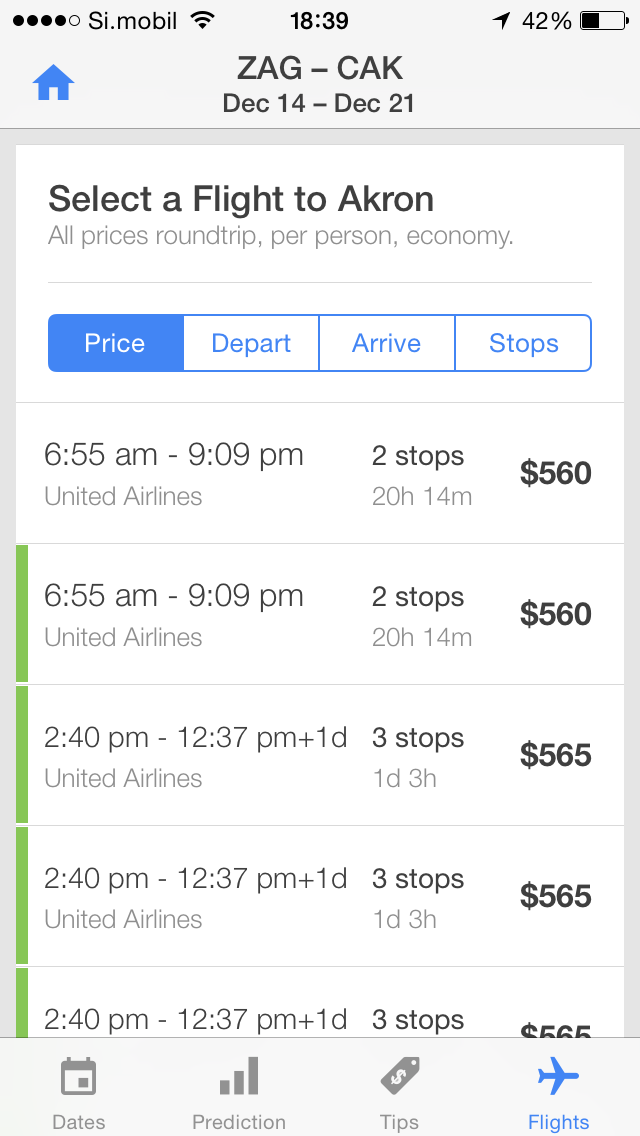
Task: Tap the blue home icon
Action: point(53,83)
